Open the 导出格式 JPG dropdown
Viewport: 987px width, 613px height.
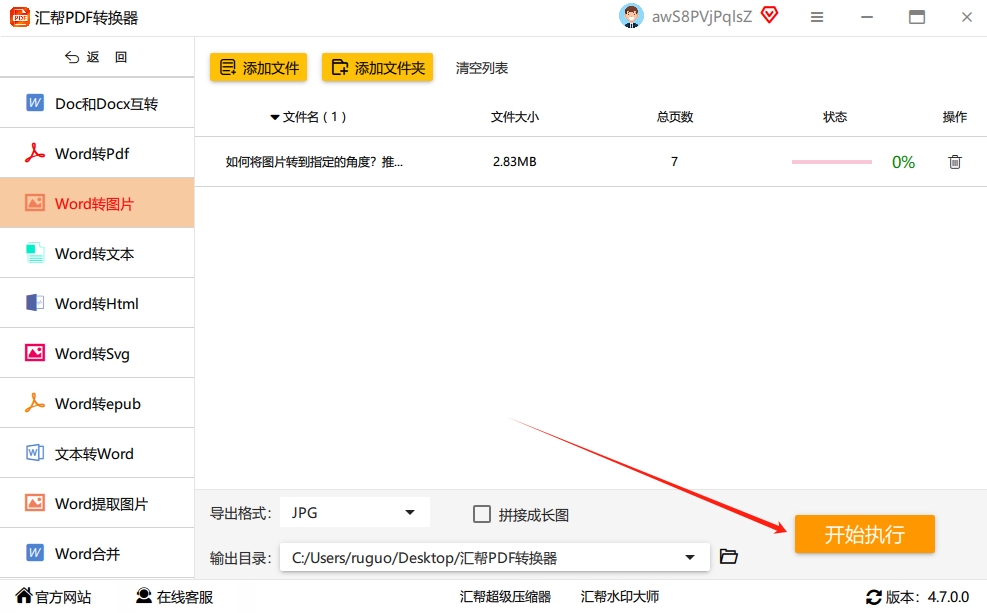pyautogui.click(x=354, y=512)
